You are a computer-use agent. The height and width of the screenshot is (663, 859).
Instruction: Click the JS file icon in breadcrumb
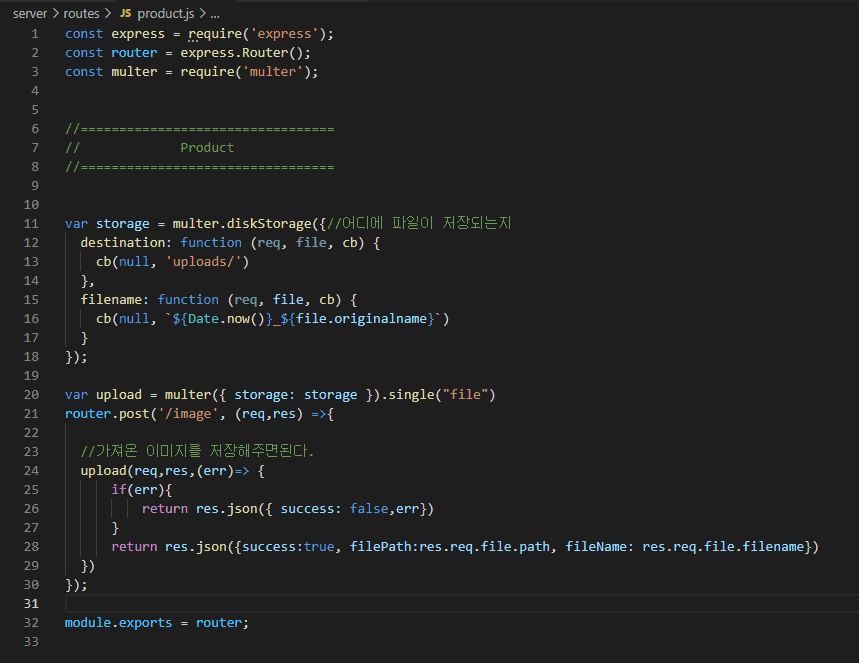125,13
